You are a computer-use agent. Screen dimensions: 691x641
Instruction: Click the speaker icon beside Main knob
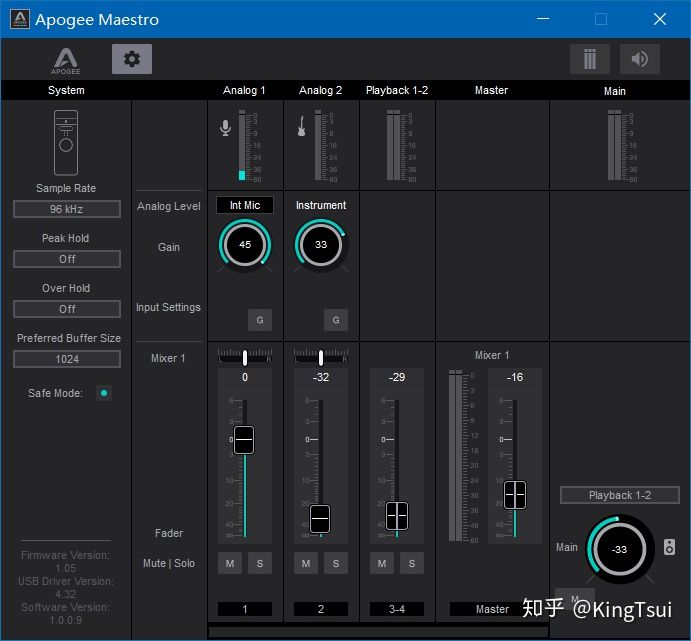(669, 547)
